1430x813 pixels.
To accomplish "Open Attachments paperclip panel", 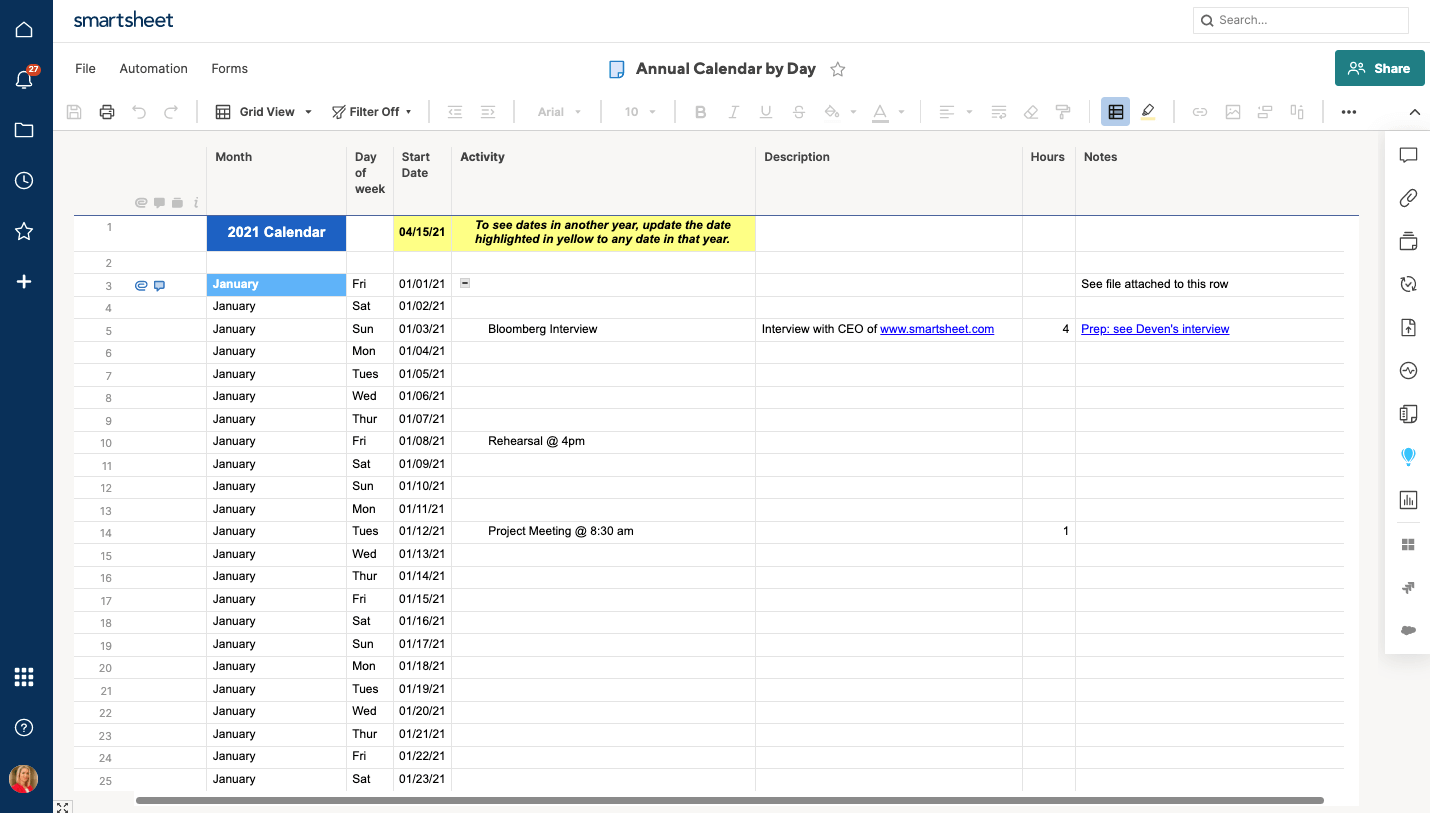I will [1408, 198].
